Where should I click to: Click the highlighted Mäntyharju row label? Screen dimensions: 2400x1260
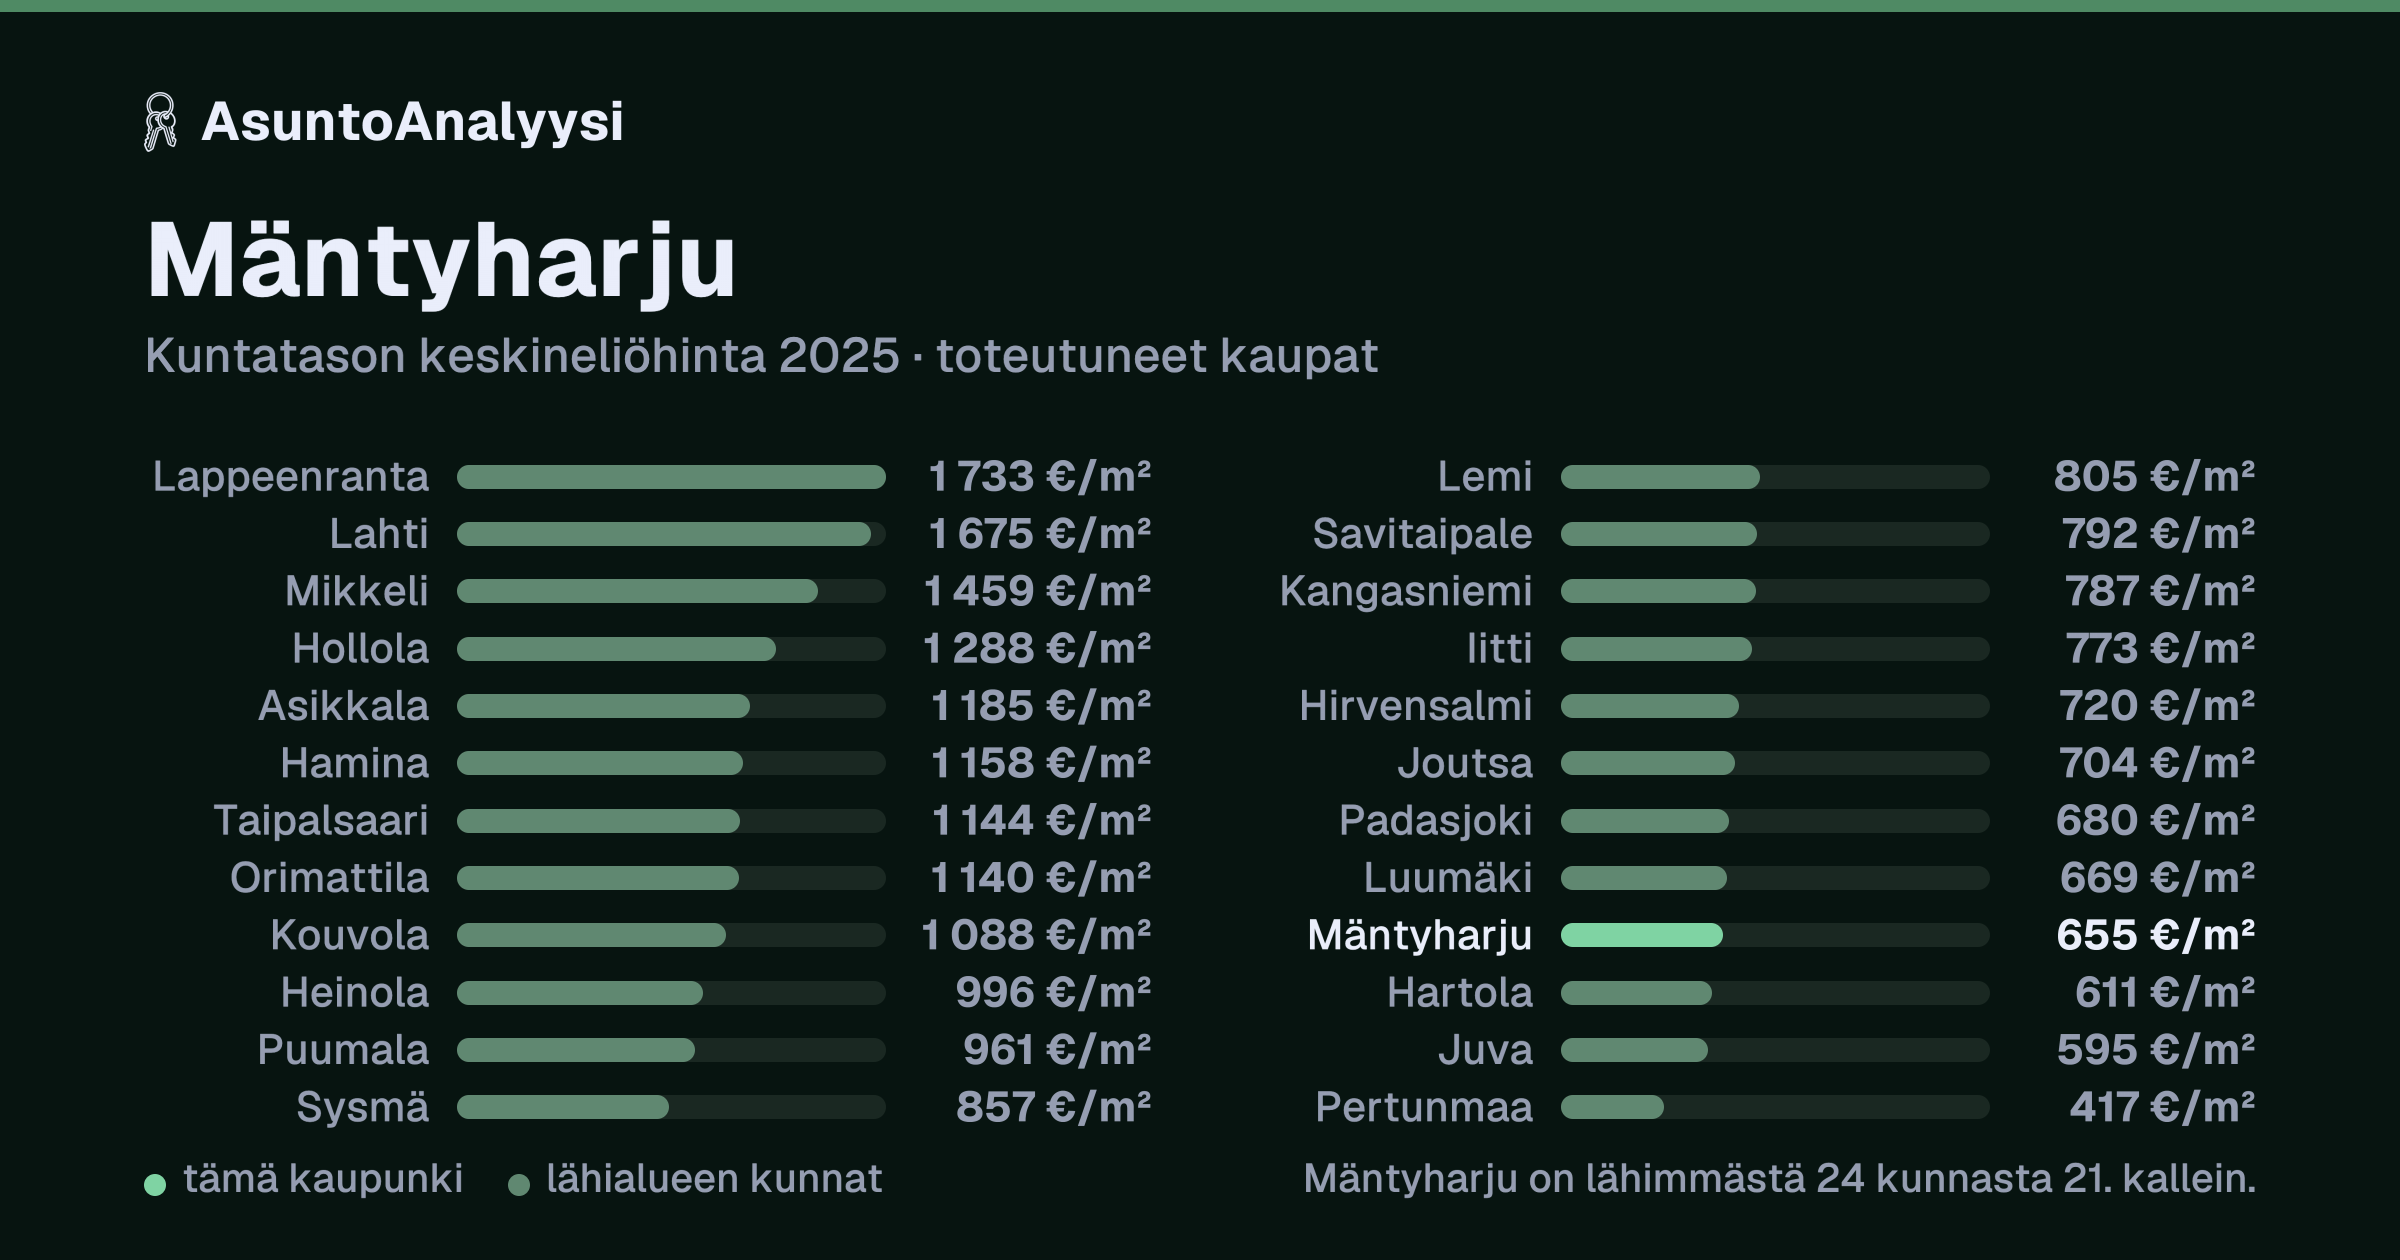tap(1420, 935)
